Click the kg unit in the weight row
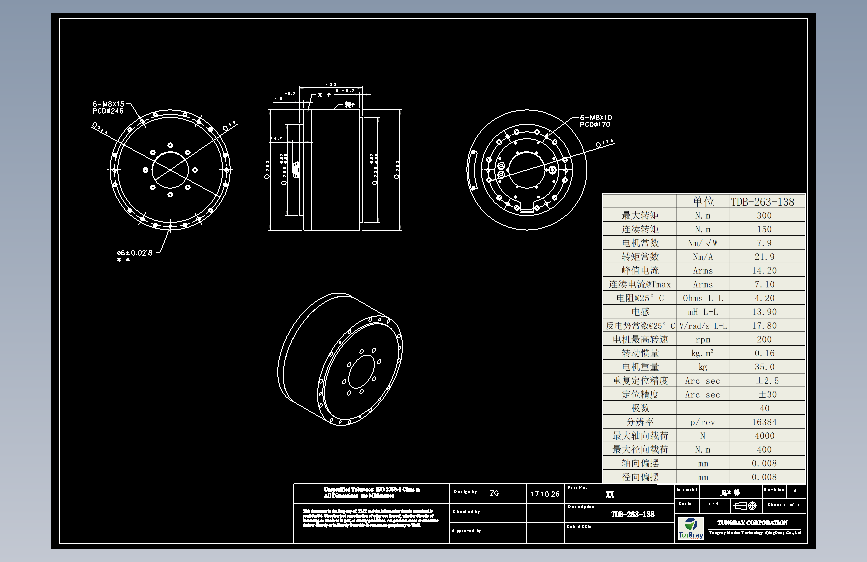867x562 pixels. [x=703, y=367]
